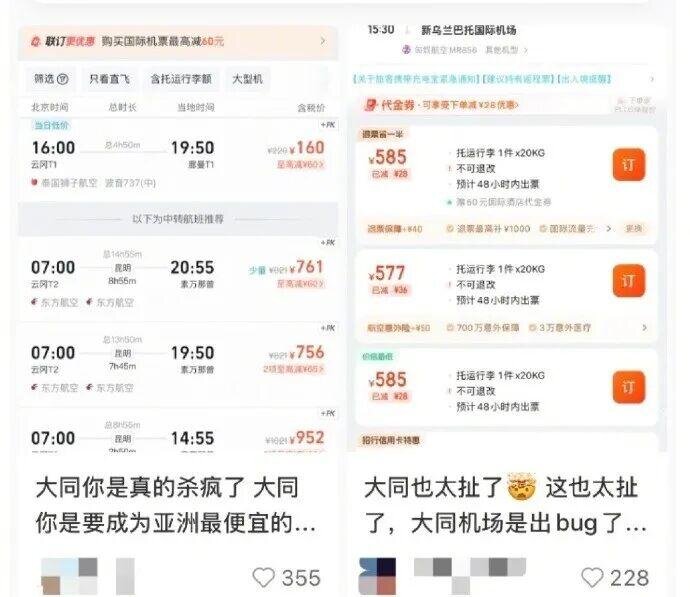Image resolution: width=690 pixels, height=597 pixels.
Task: Expand the 退票保障 insurance details arrow
Action: [x=609, y=228]
